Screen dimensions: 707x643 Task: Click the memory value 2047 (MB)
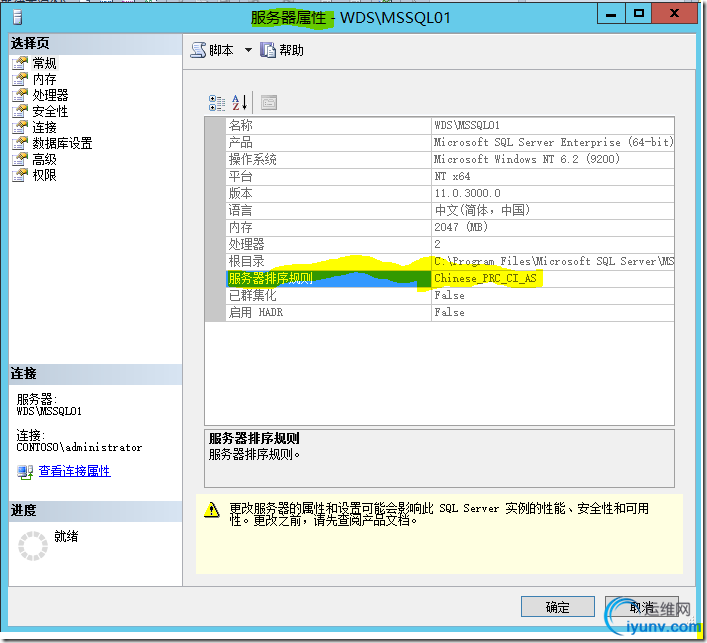[460, 227]
